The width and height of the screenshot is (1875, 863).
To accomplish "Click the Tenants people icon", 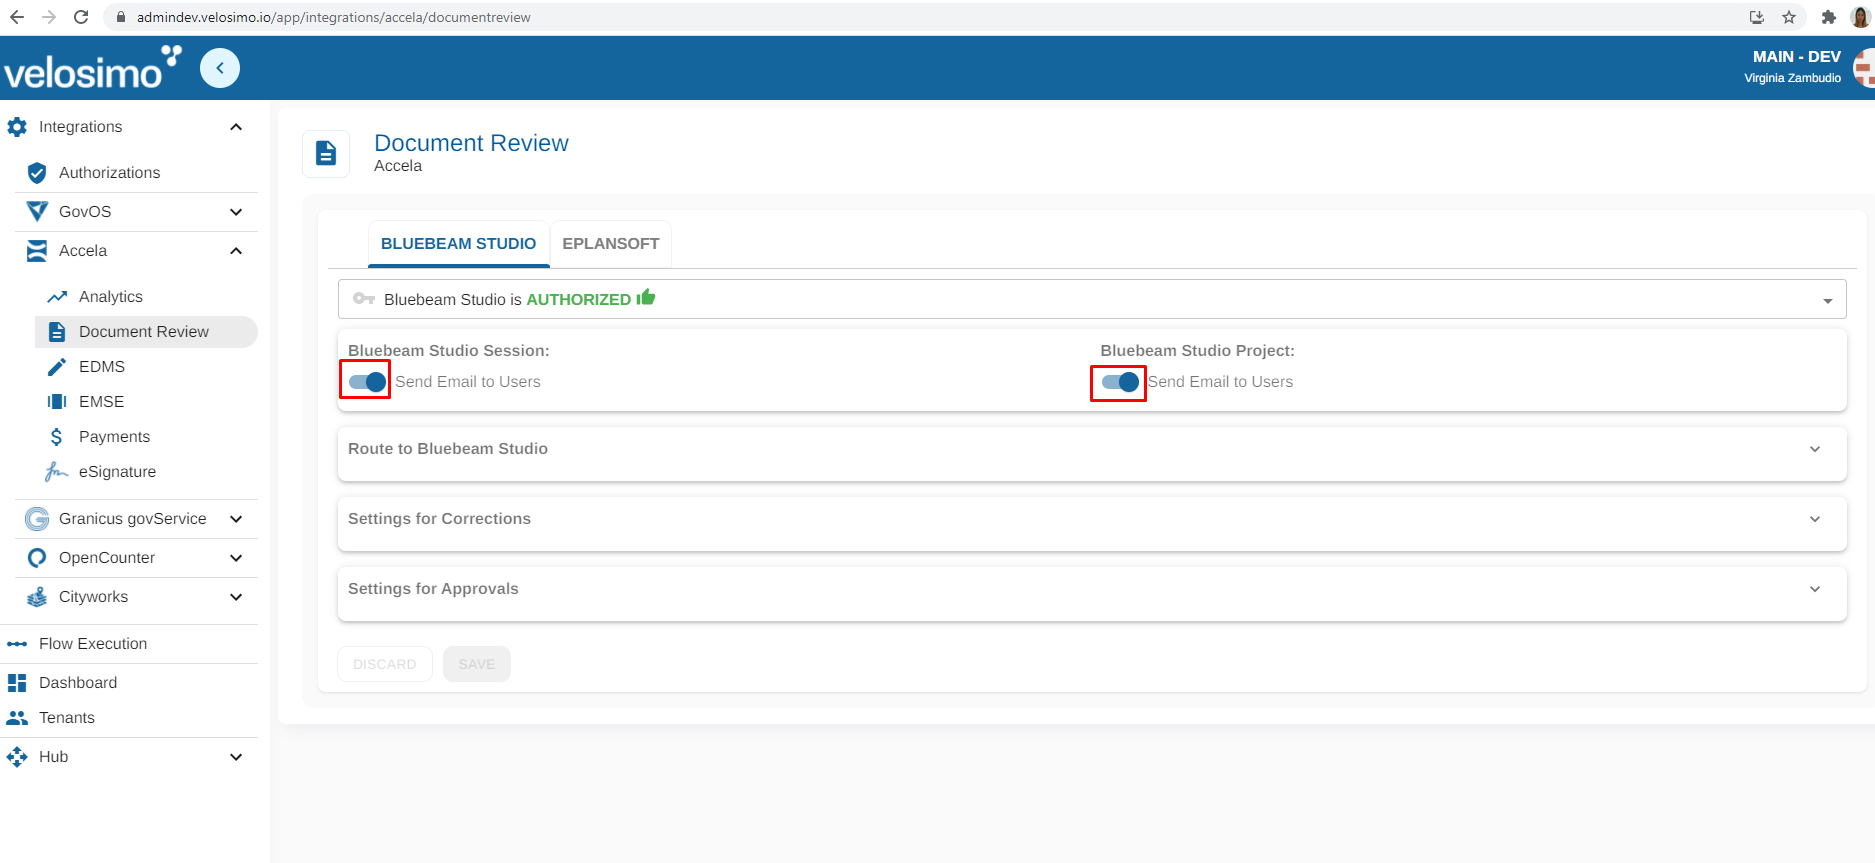I will tap(17, 718).
